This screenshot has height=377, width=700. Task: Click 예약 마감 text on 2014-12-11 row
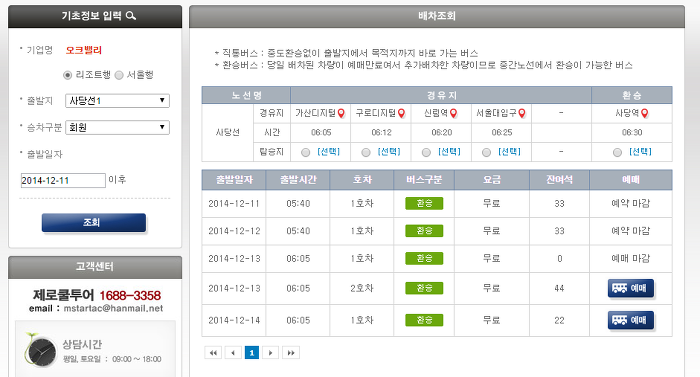(631, 204)
